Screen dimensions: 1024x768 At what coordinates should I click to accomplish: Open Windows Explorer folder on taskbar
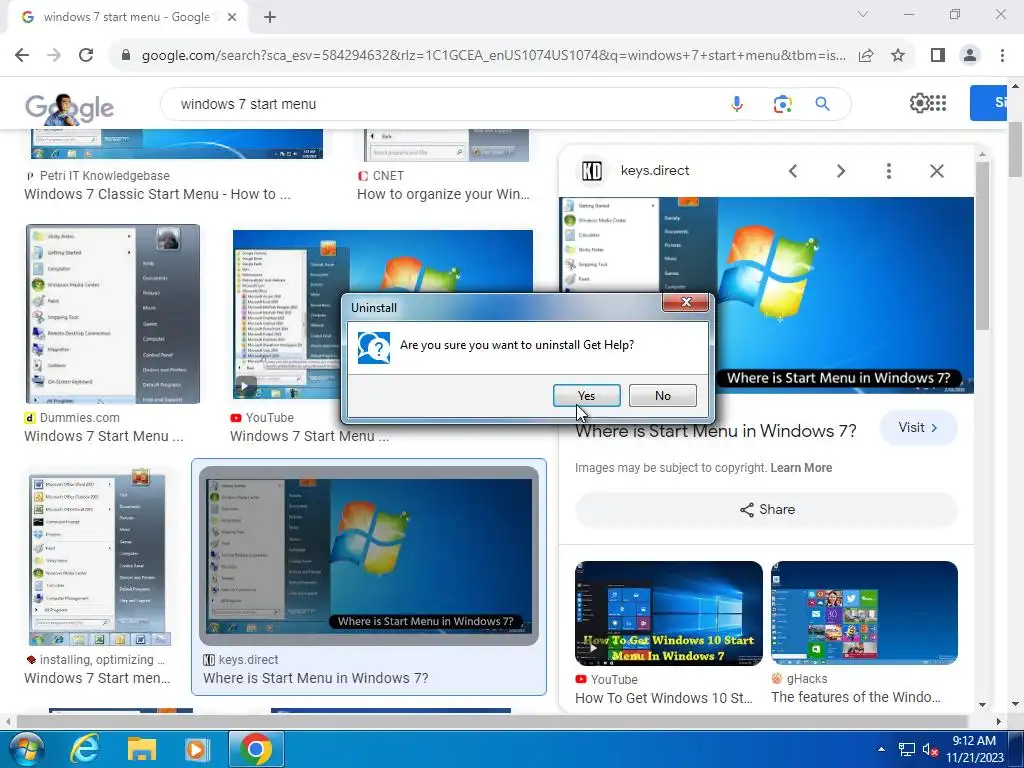tap(141, 749)
